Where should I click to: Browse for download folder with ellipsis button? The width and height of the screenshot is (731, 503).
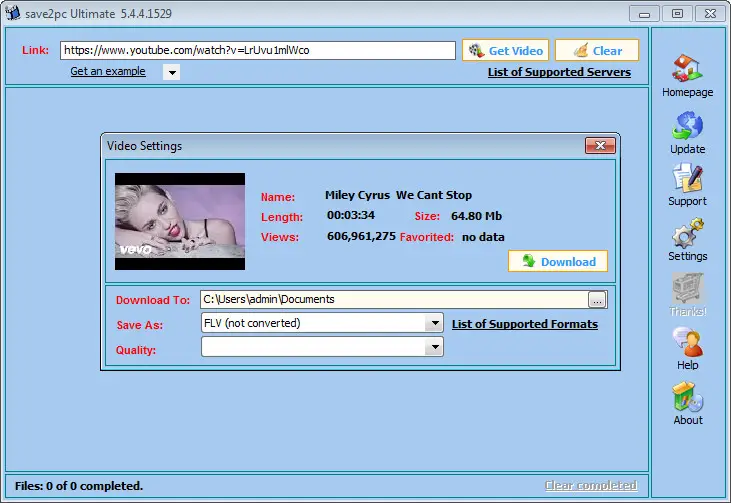[x=597, y=300]
